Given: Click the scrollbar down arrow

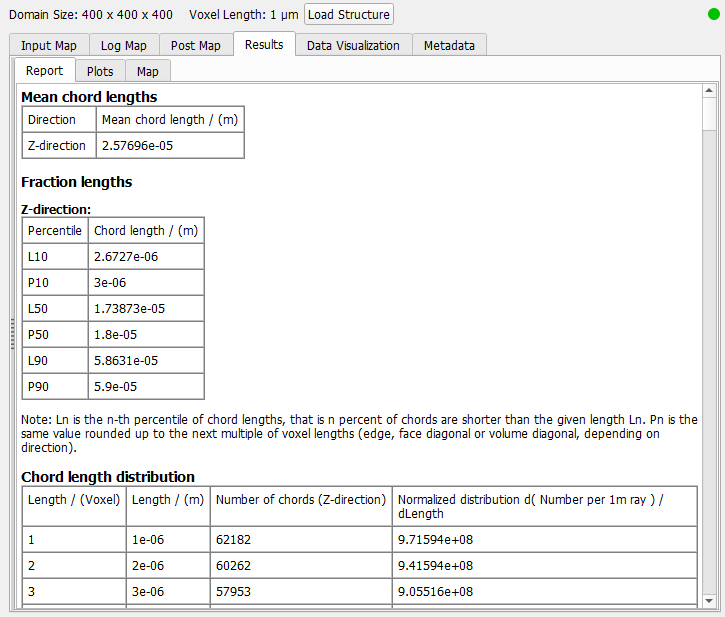Looking at the screenshot, I should [709, 600].
